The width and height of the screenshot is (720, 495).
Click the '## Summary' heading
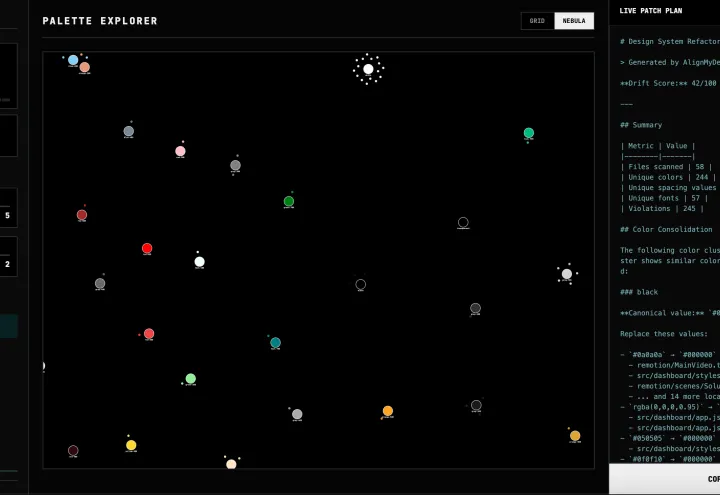[x=641, y=125]
